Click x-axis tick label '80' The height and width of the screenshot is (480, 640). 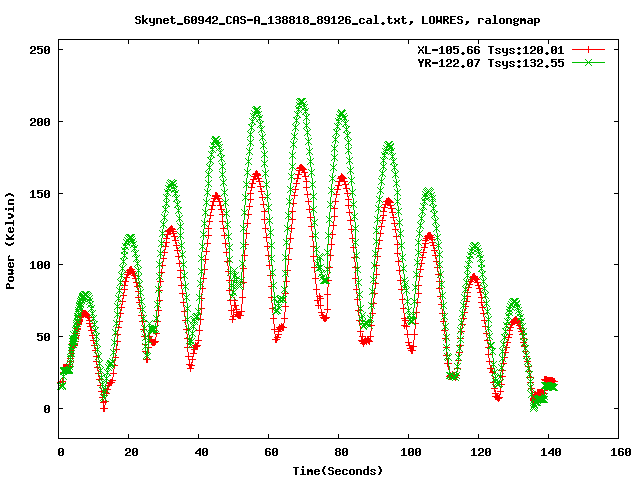(x=342, y=452)
